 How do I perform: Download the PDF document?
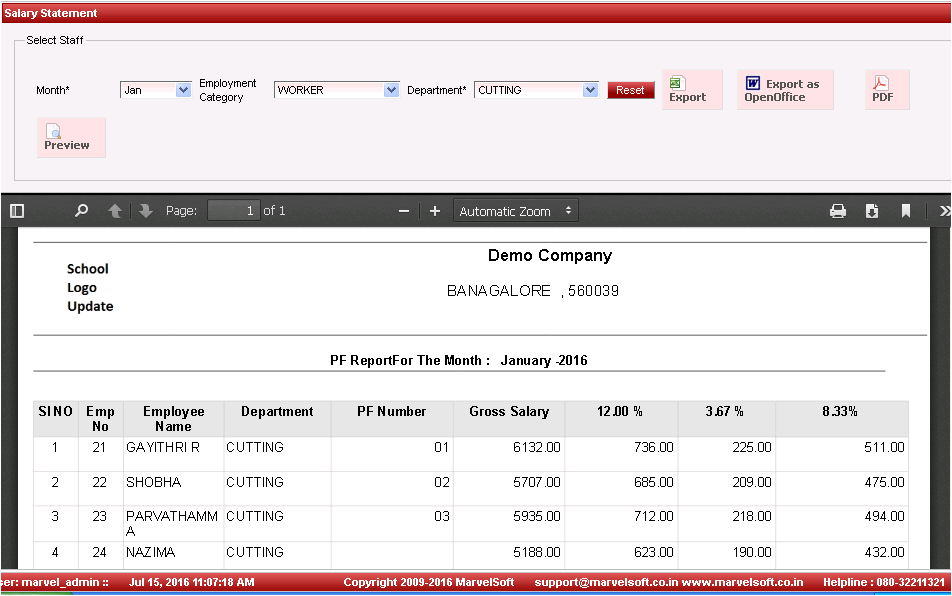point(872,211)
